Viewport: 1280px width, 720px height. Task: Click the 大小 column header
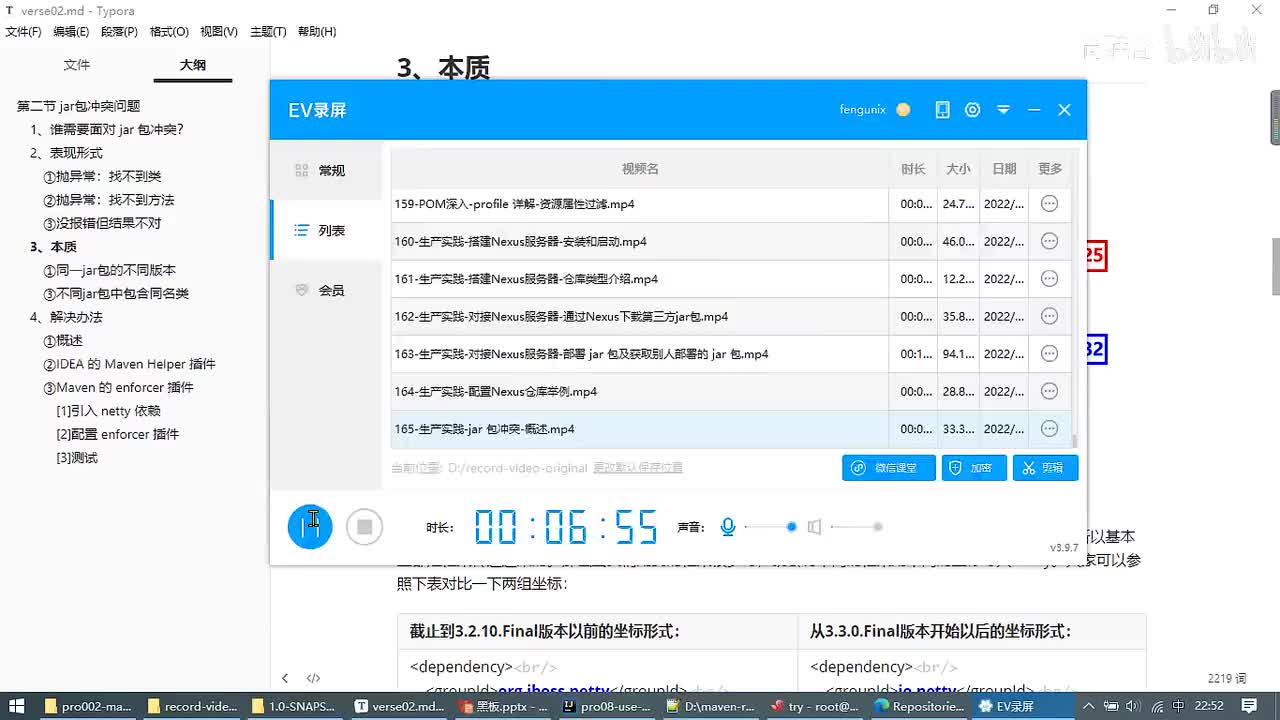958,169
